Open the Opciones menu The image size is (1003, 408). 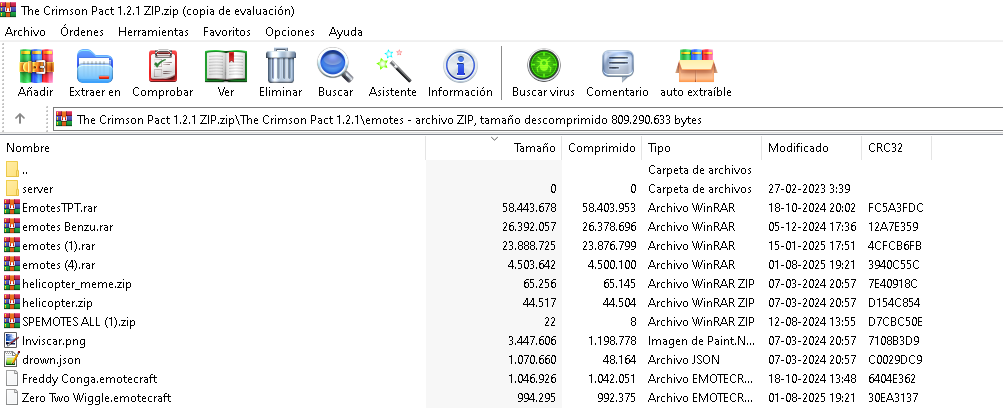[290, 32]
